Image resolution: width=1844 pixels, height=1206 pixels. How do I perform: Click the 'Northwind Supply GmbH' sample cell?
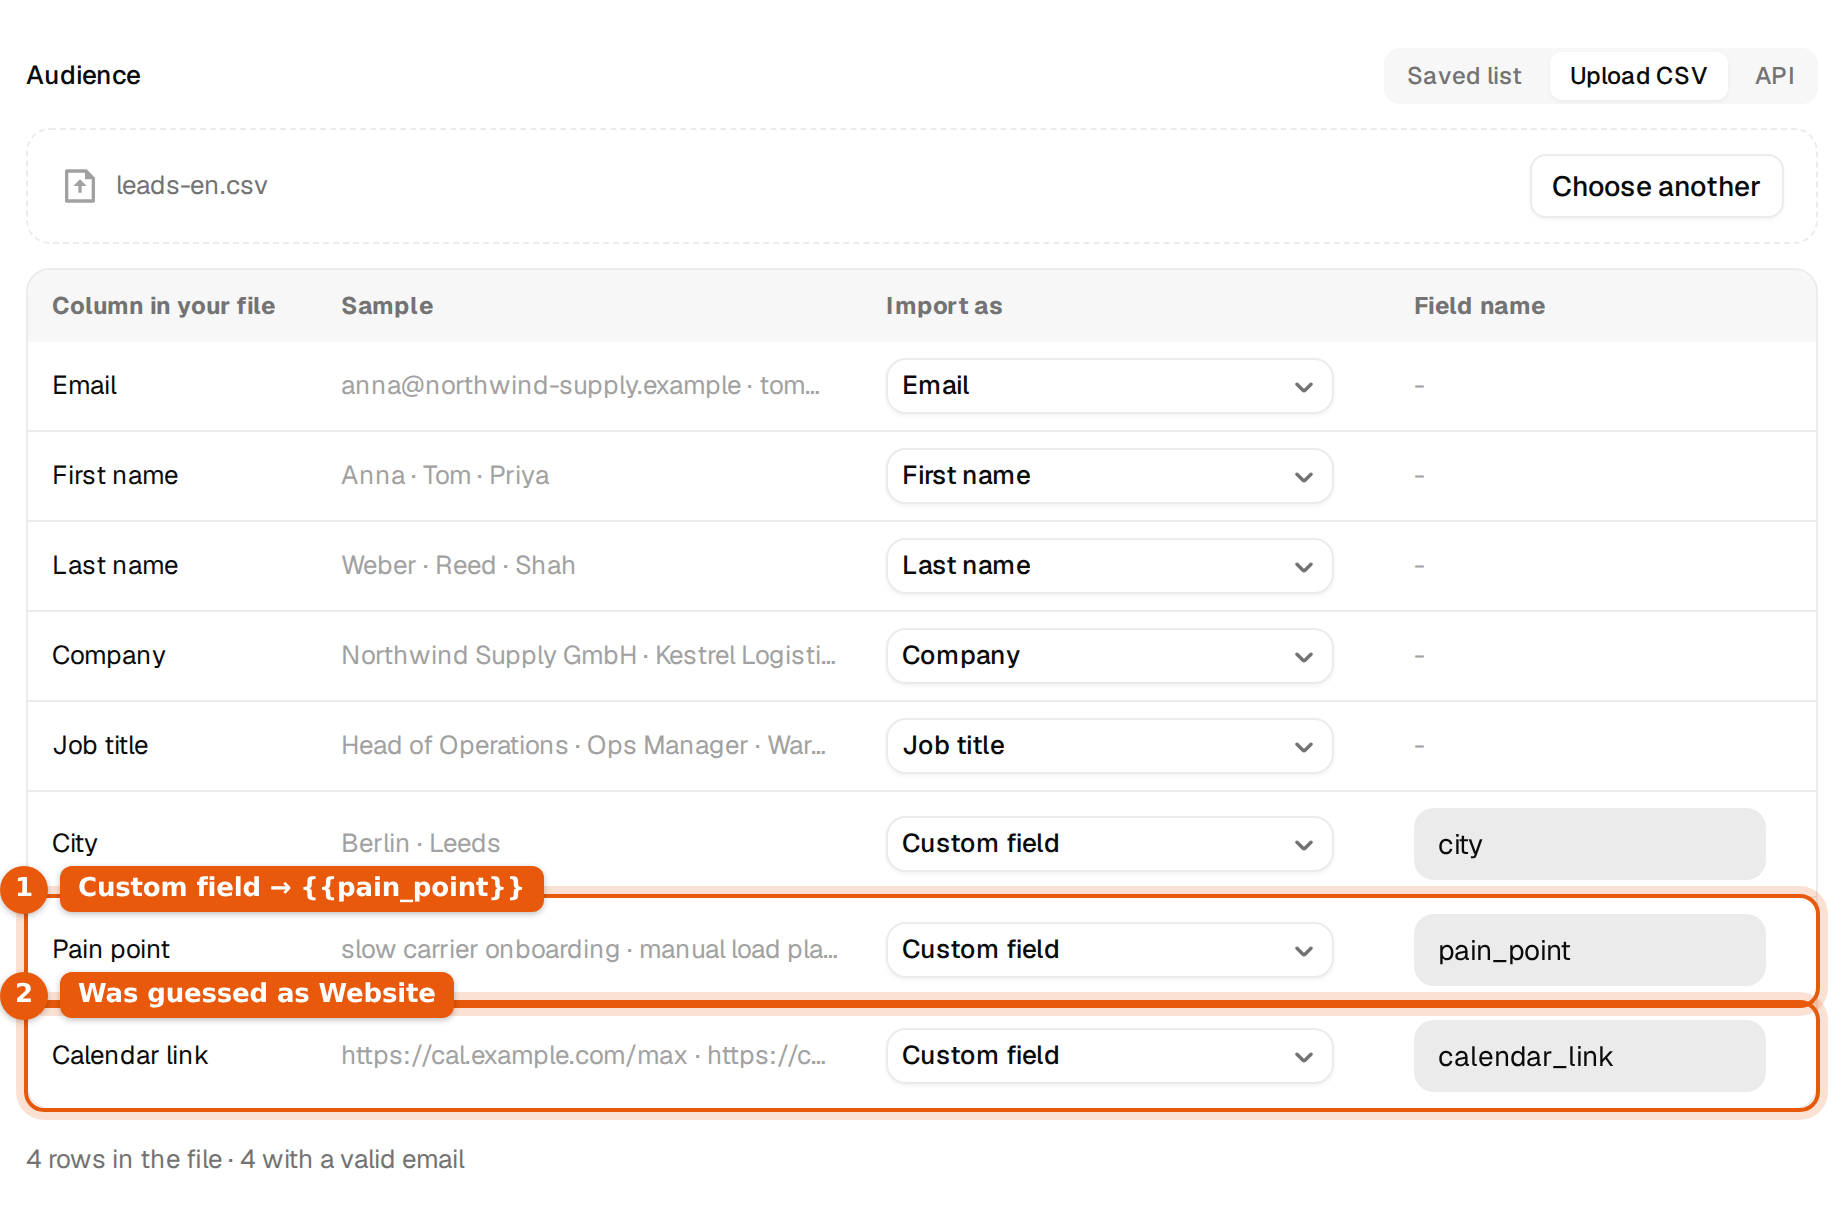pos(588,656)
